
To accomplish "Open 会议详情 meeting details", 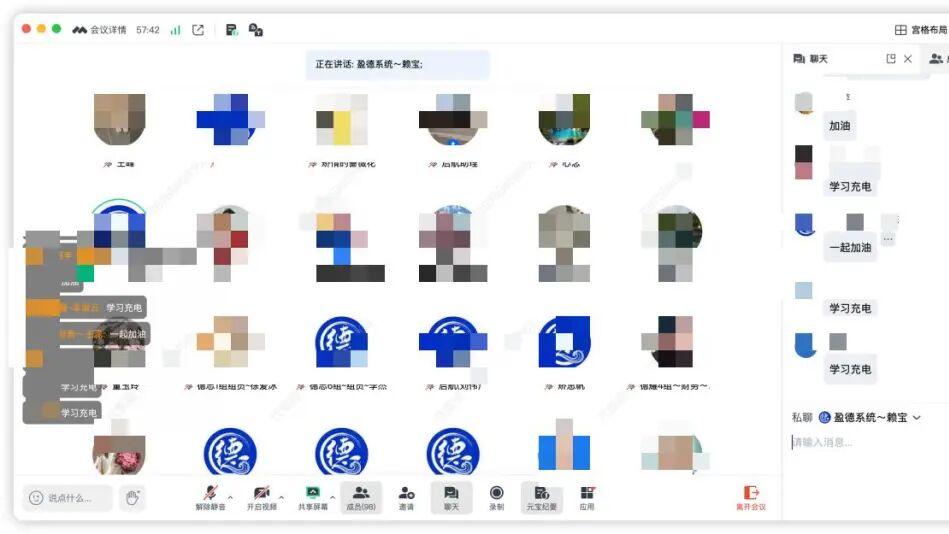I will (99, 30).
